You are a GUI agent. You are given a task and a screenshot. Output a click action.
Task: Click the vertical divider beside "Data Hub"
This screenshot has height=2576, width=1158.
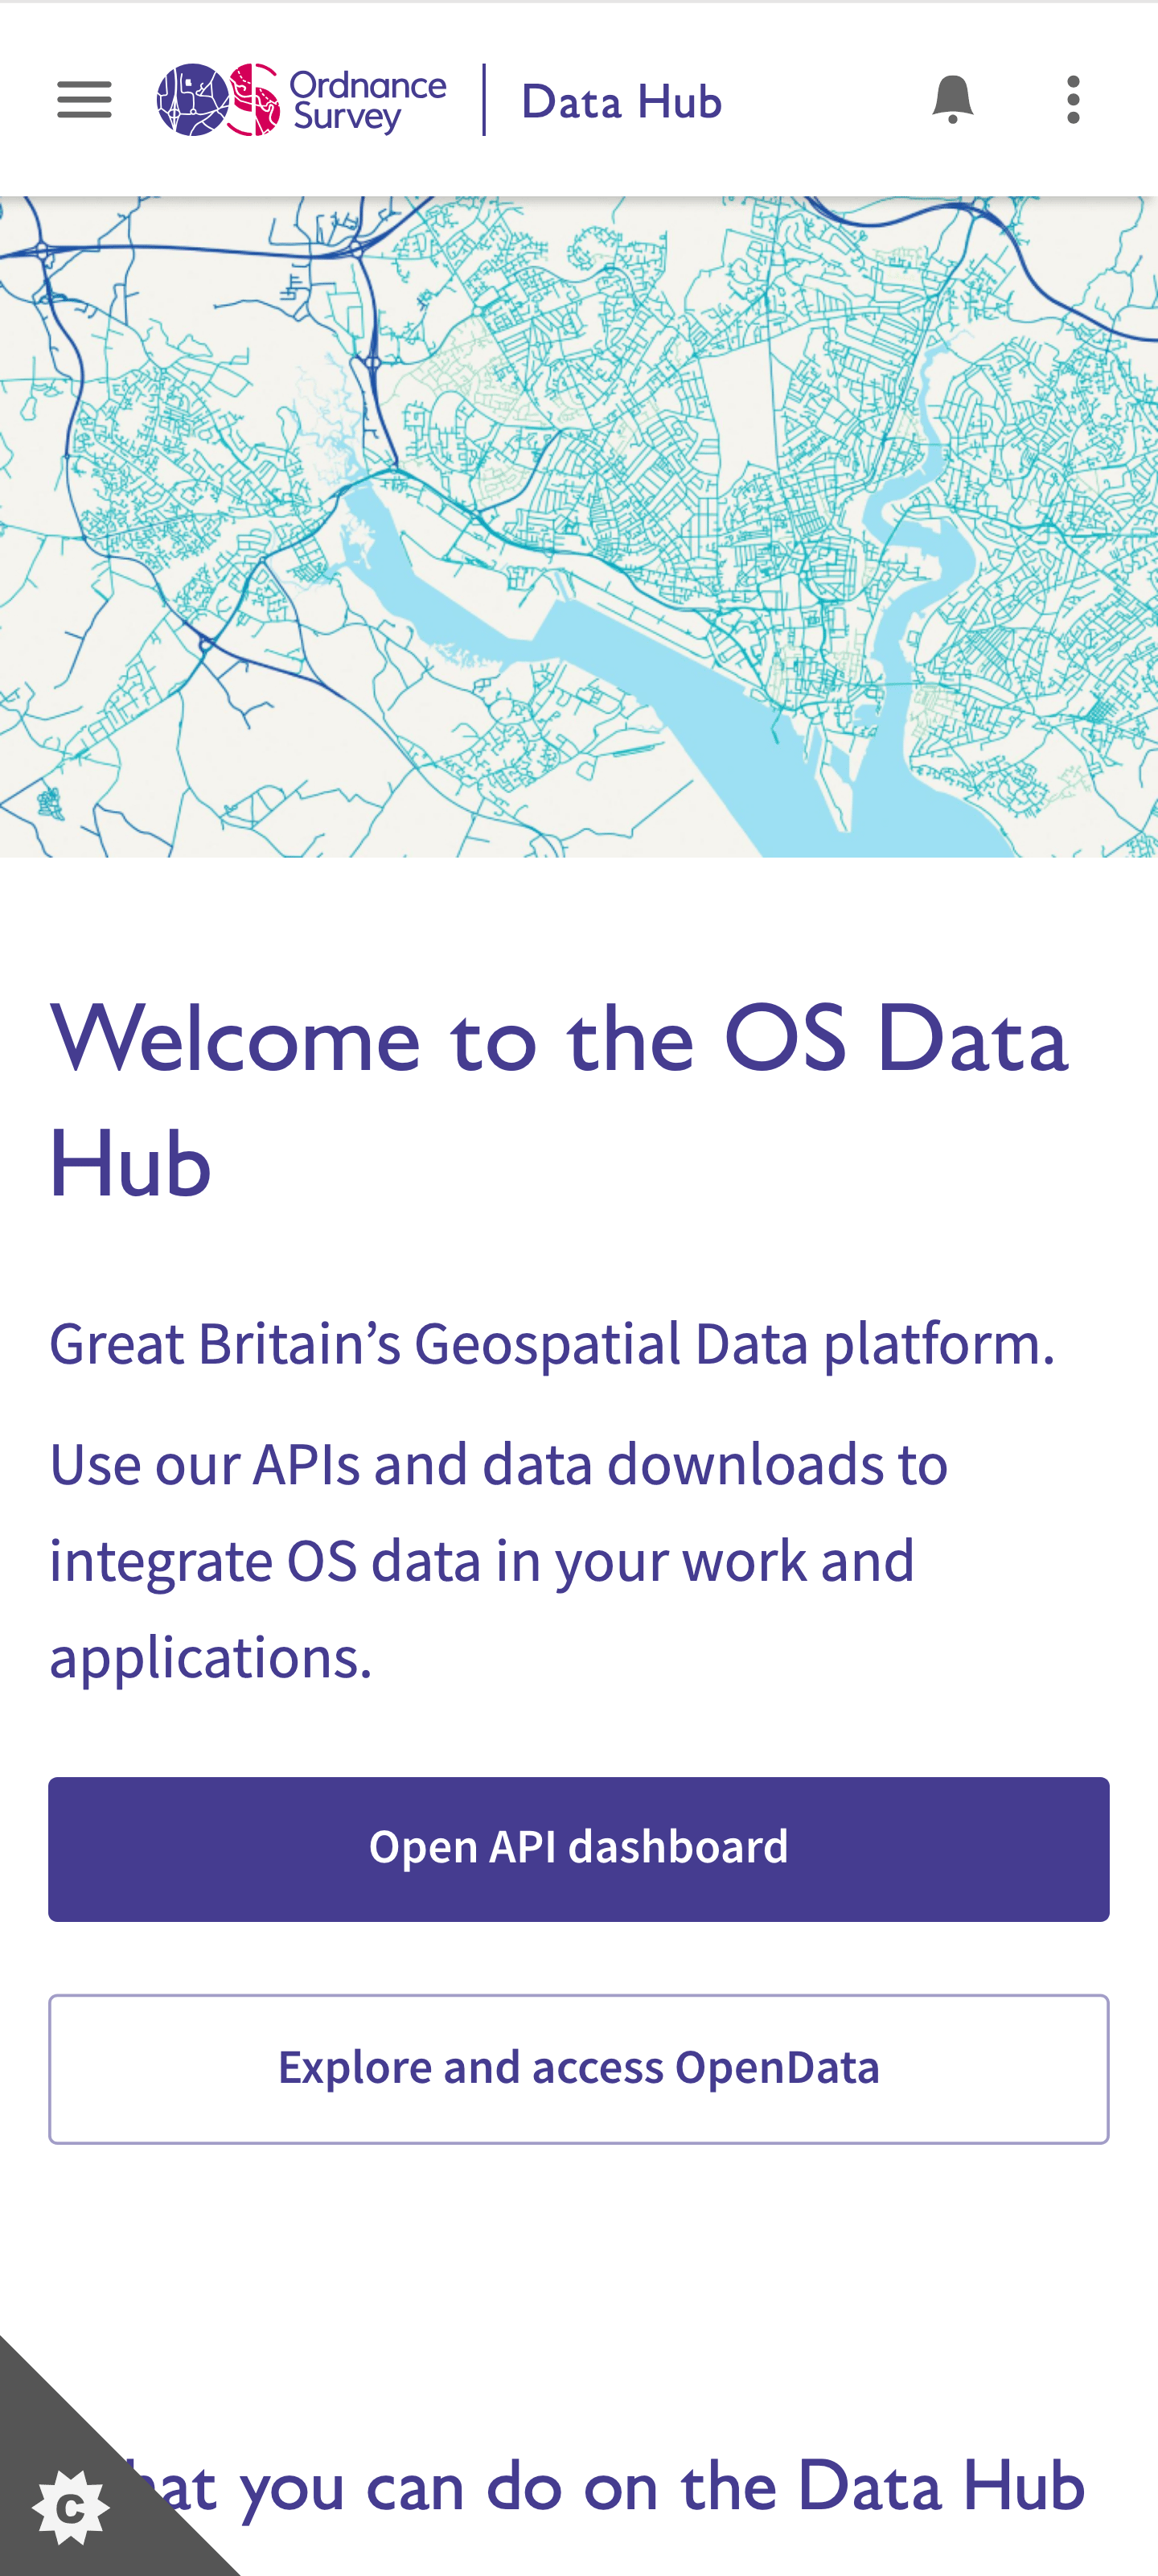(485, 100)
